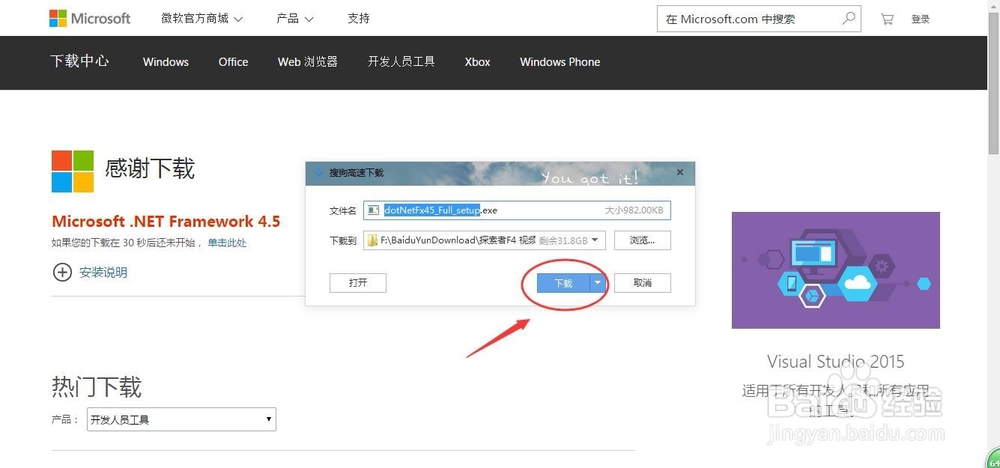Screen dimensions: 1000x468
Task: Click the 登录 sign-in link
Action: tap(920, 19)
